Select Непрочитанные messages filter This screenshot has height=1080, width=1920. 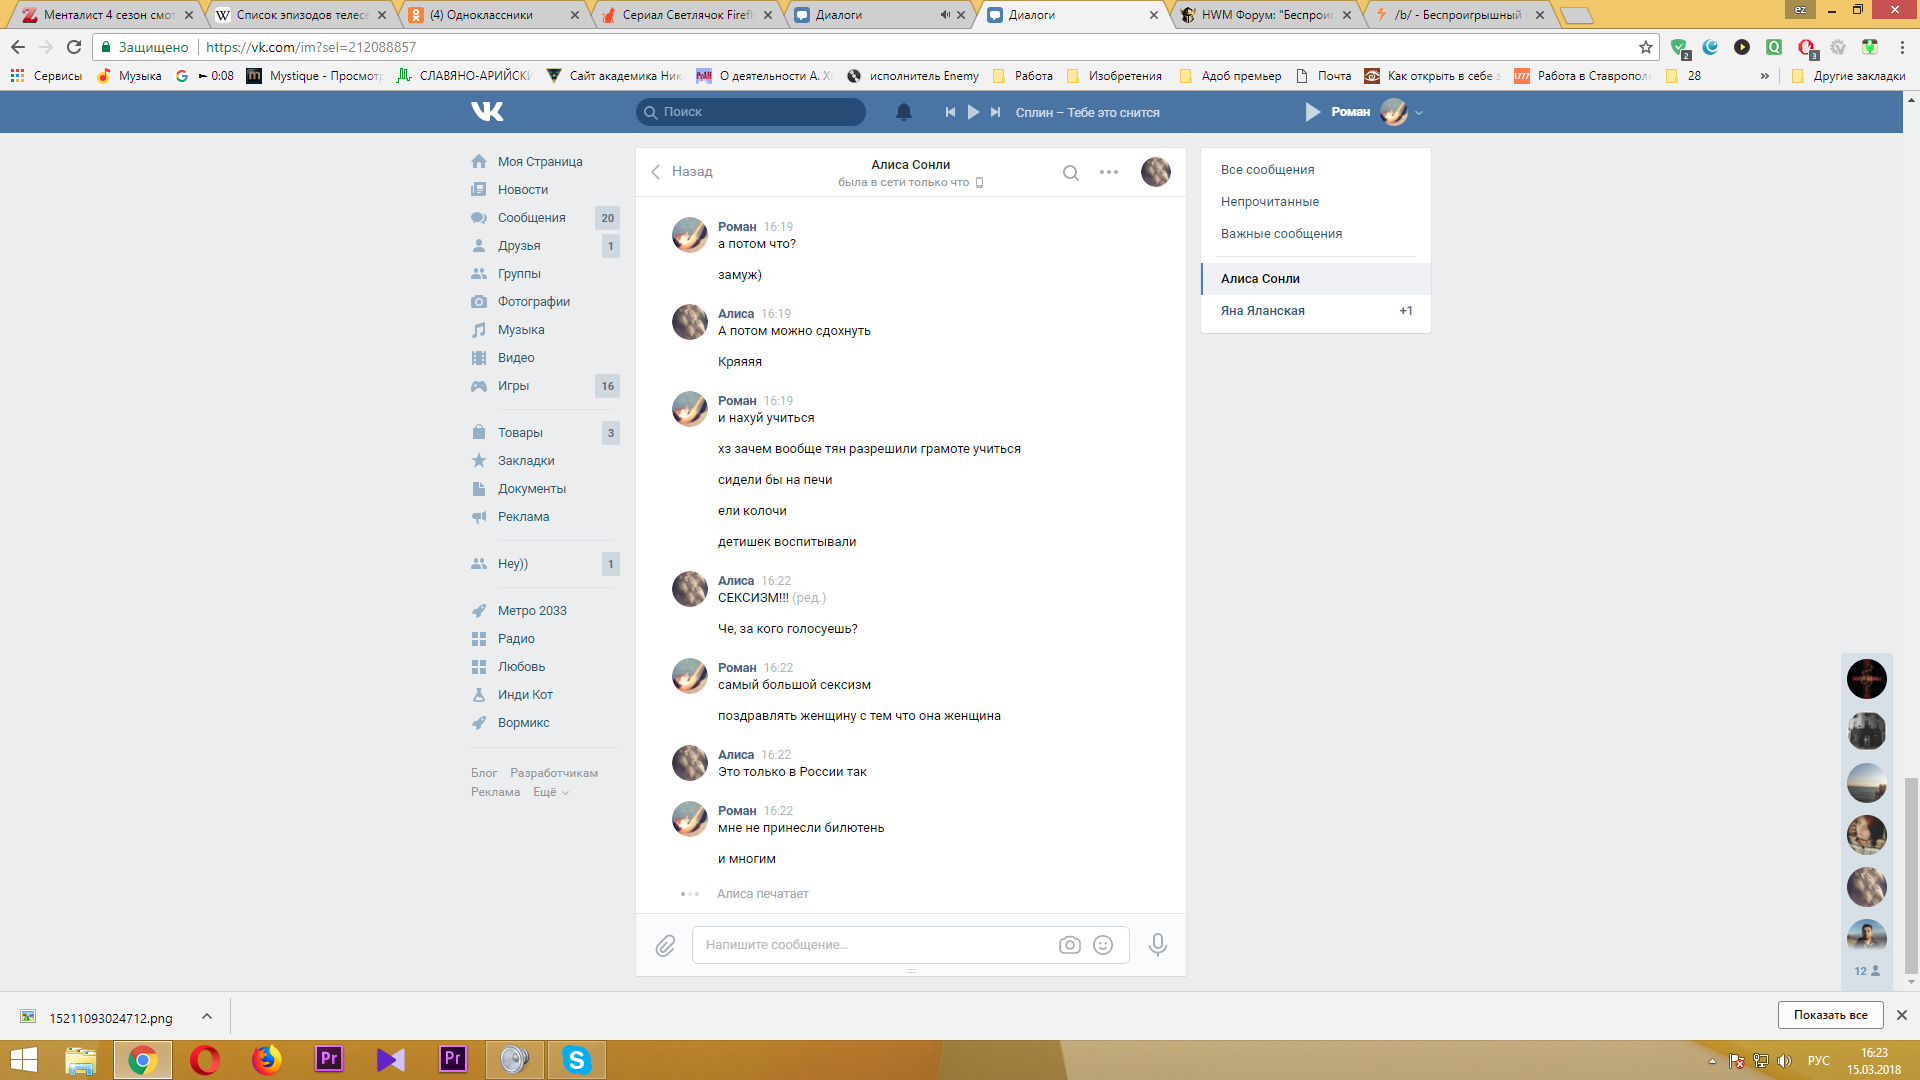pyautogui.click(x=1269, y=202)
